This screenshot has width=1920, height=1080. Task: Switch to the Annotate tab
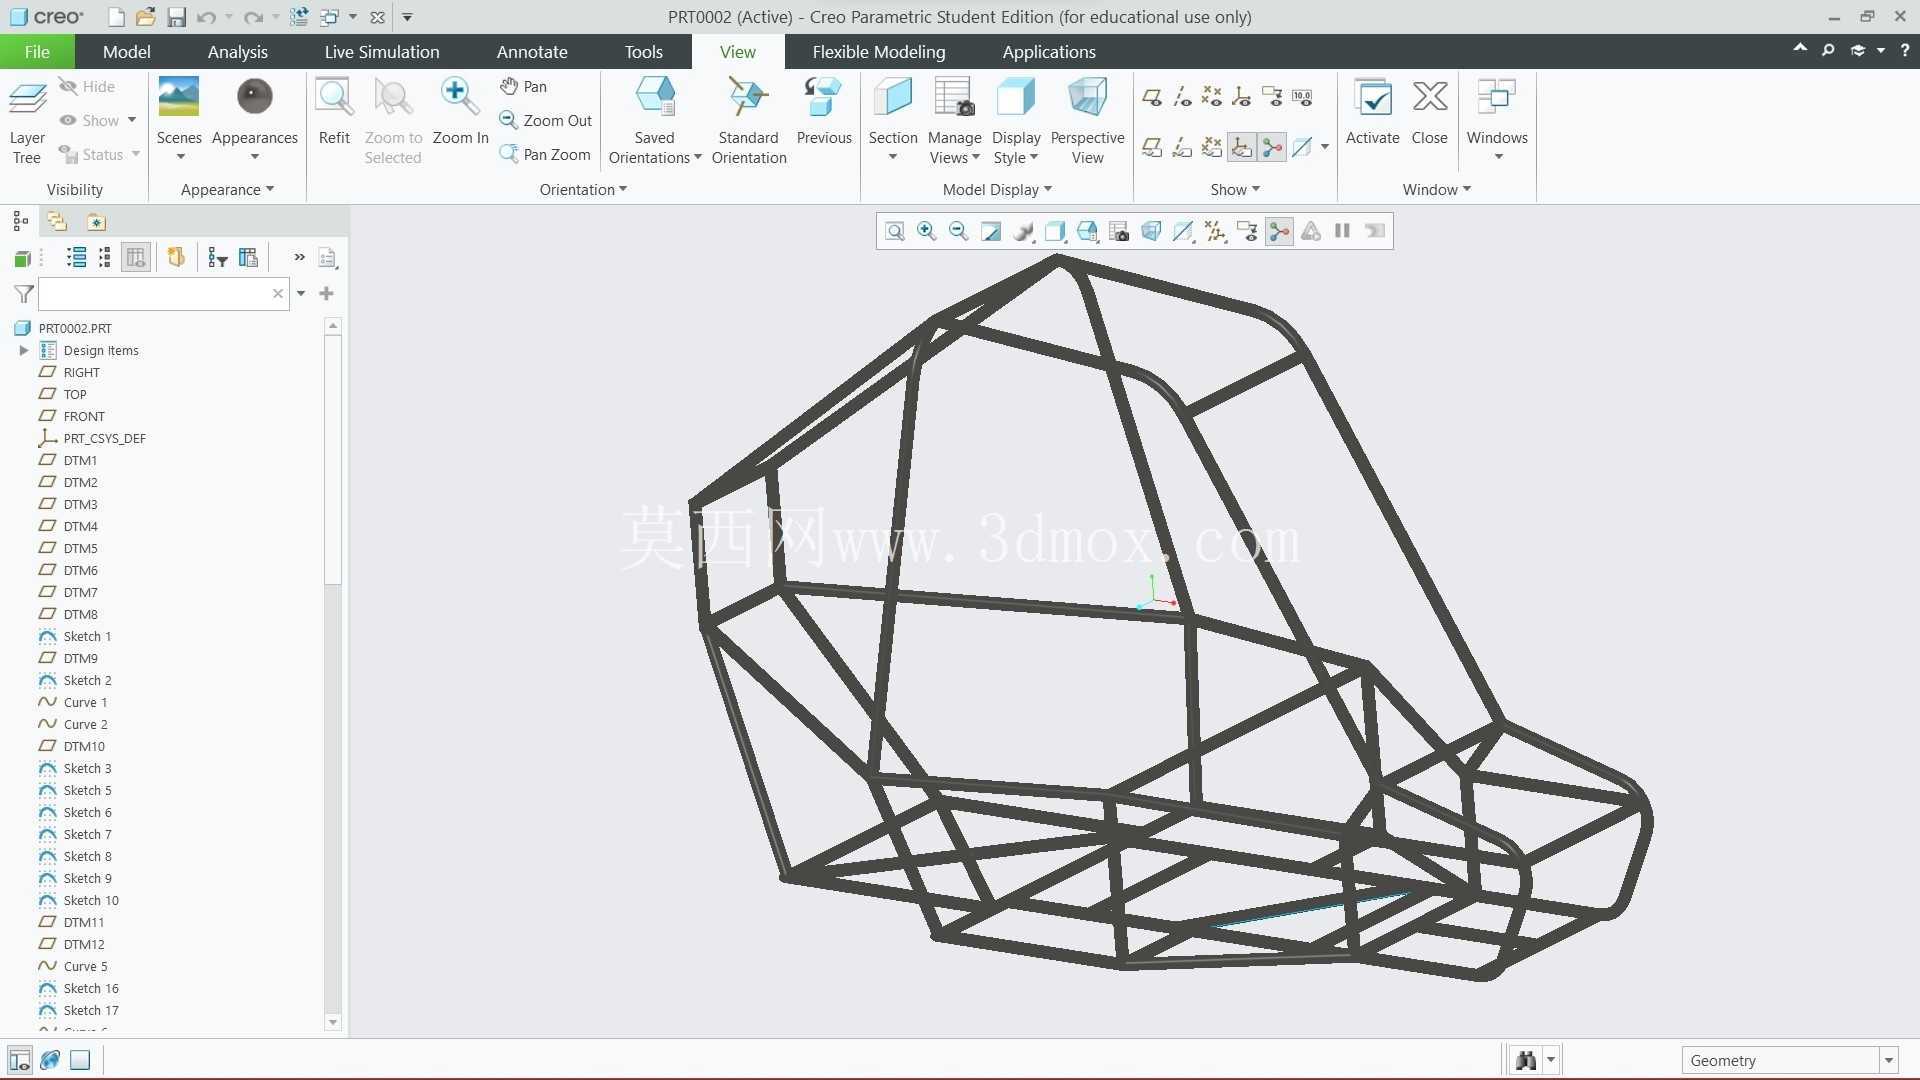[x=532, y=52]
